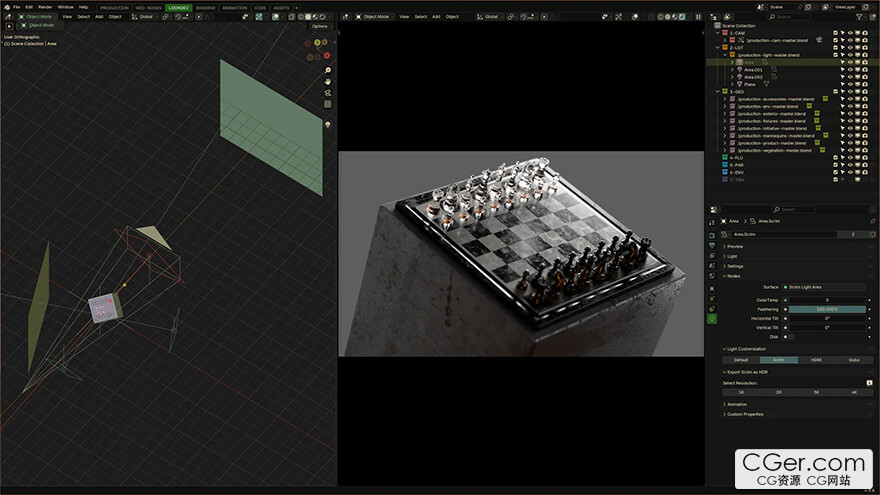Toggle exclude checkbox for 3-GEO collection
The width and height of the screenshot is (880, 495).
click(x=836, y=91)
